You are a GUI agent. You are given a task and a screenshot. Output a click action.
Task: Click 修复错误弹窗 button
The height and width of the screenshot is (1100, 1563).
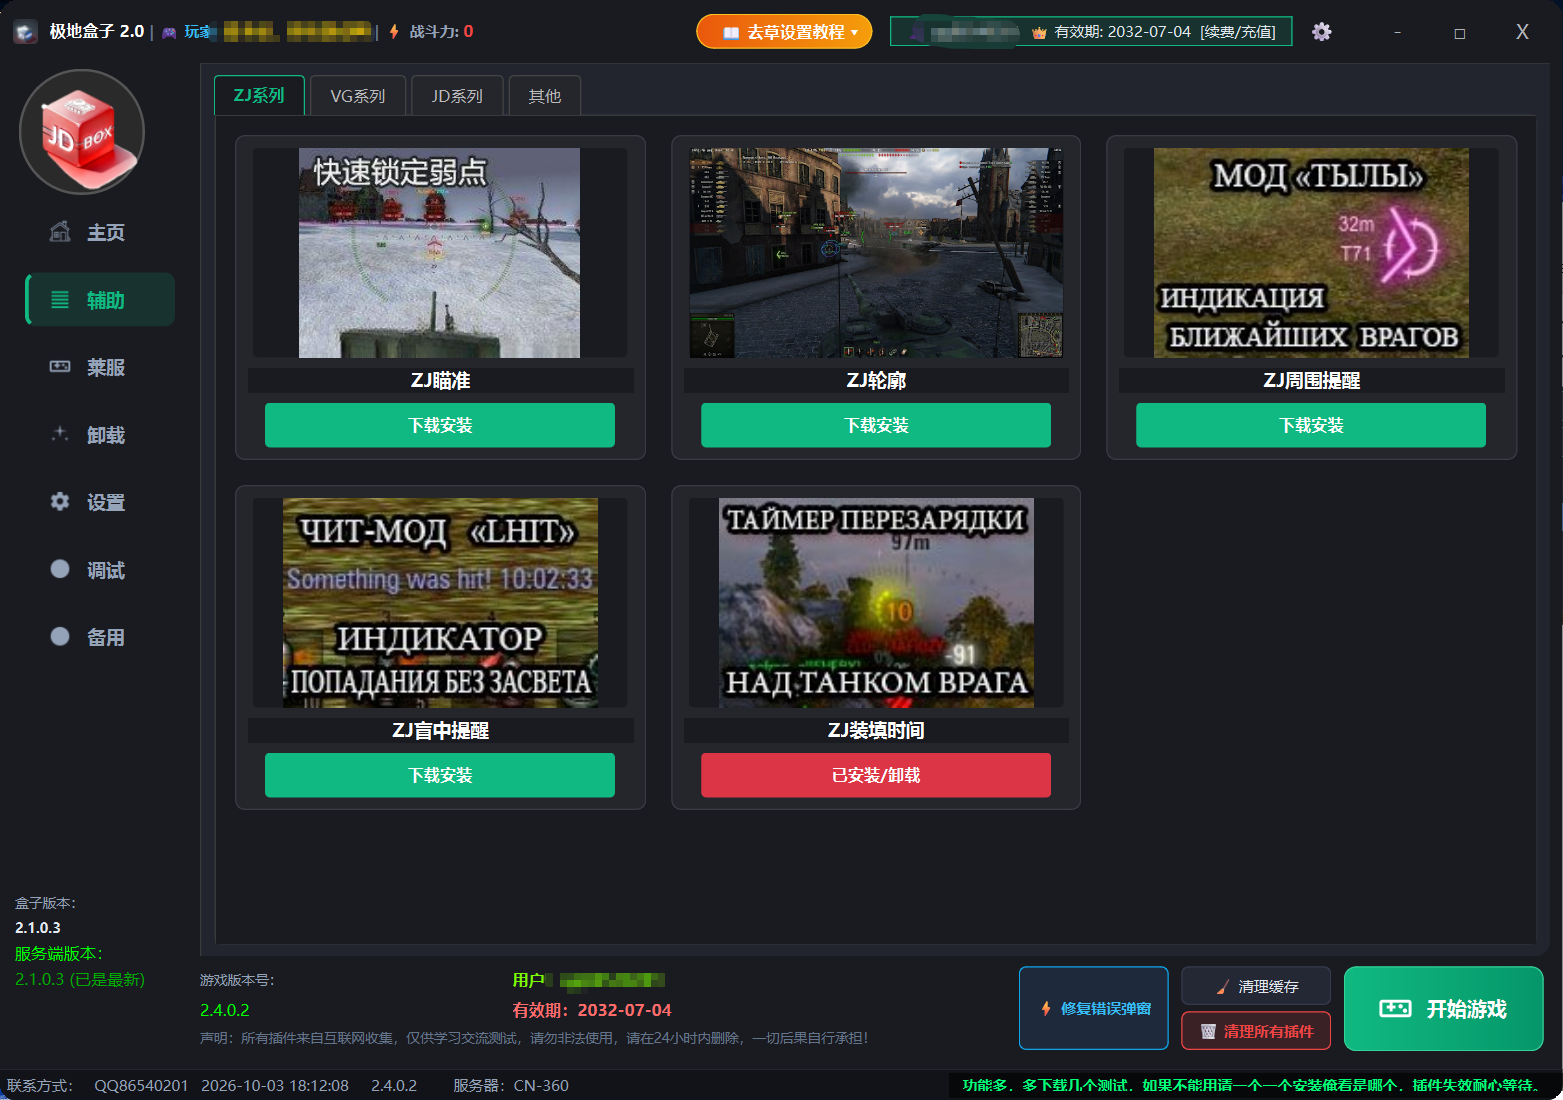(x=1094, y=1008)
